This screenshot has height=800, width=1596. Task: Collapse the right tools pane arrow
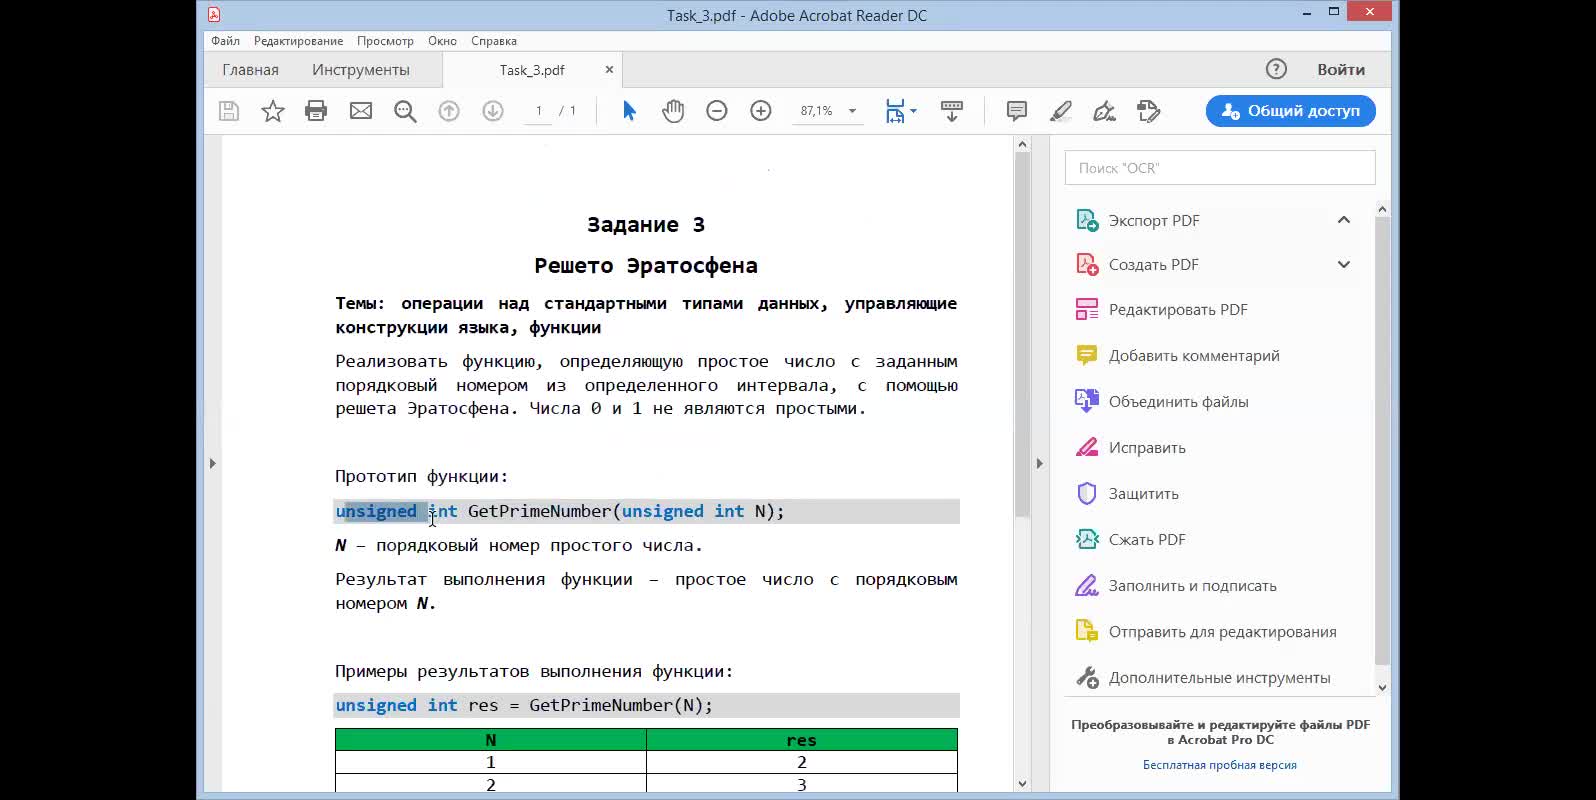pos(1039,463)
